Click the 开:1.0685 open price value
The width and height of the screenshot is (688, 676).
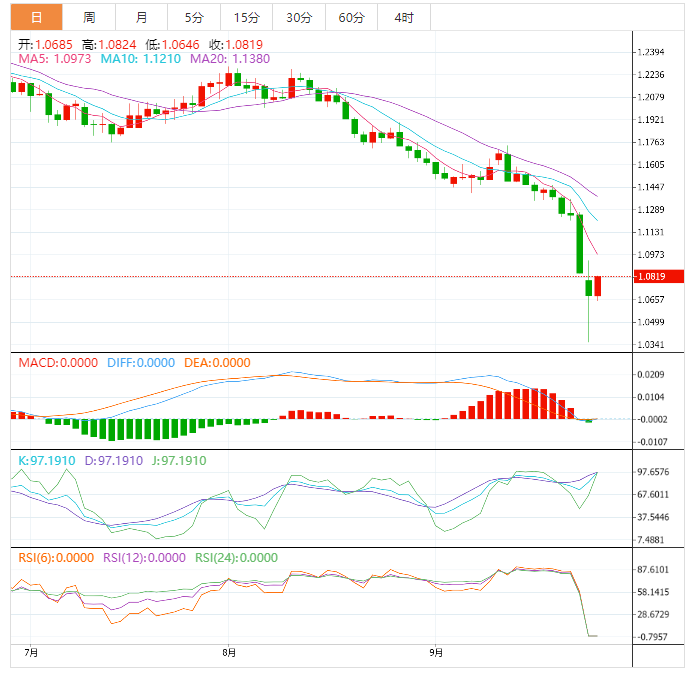[45, 44]
